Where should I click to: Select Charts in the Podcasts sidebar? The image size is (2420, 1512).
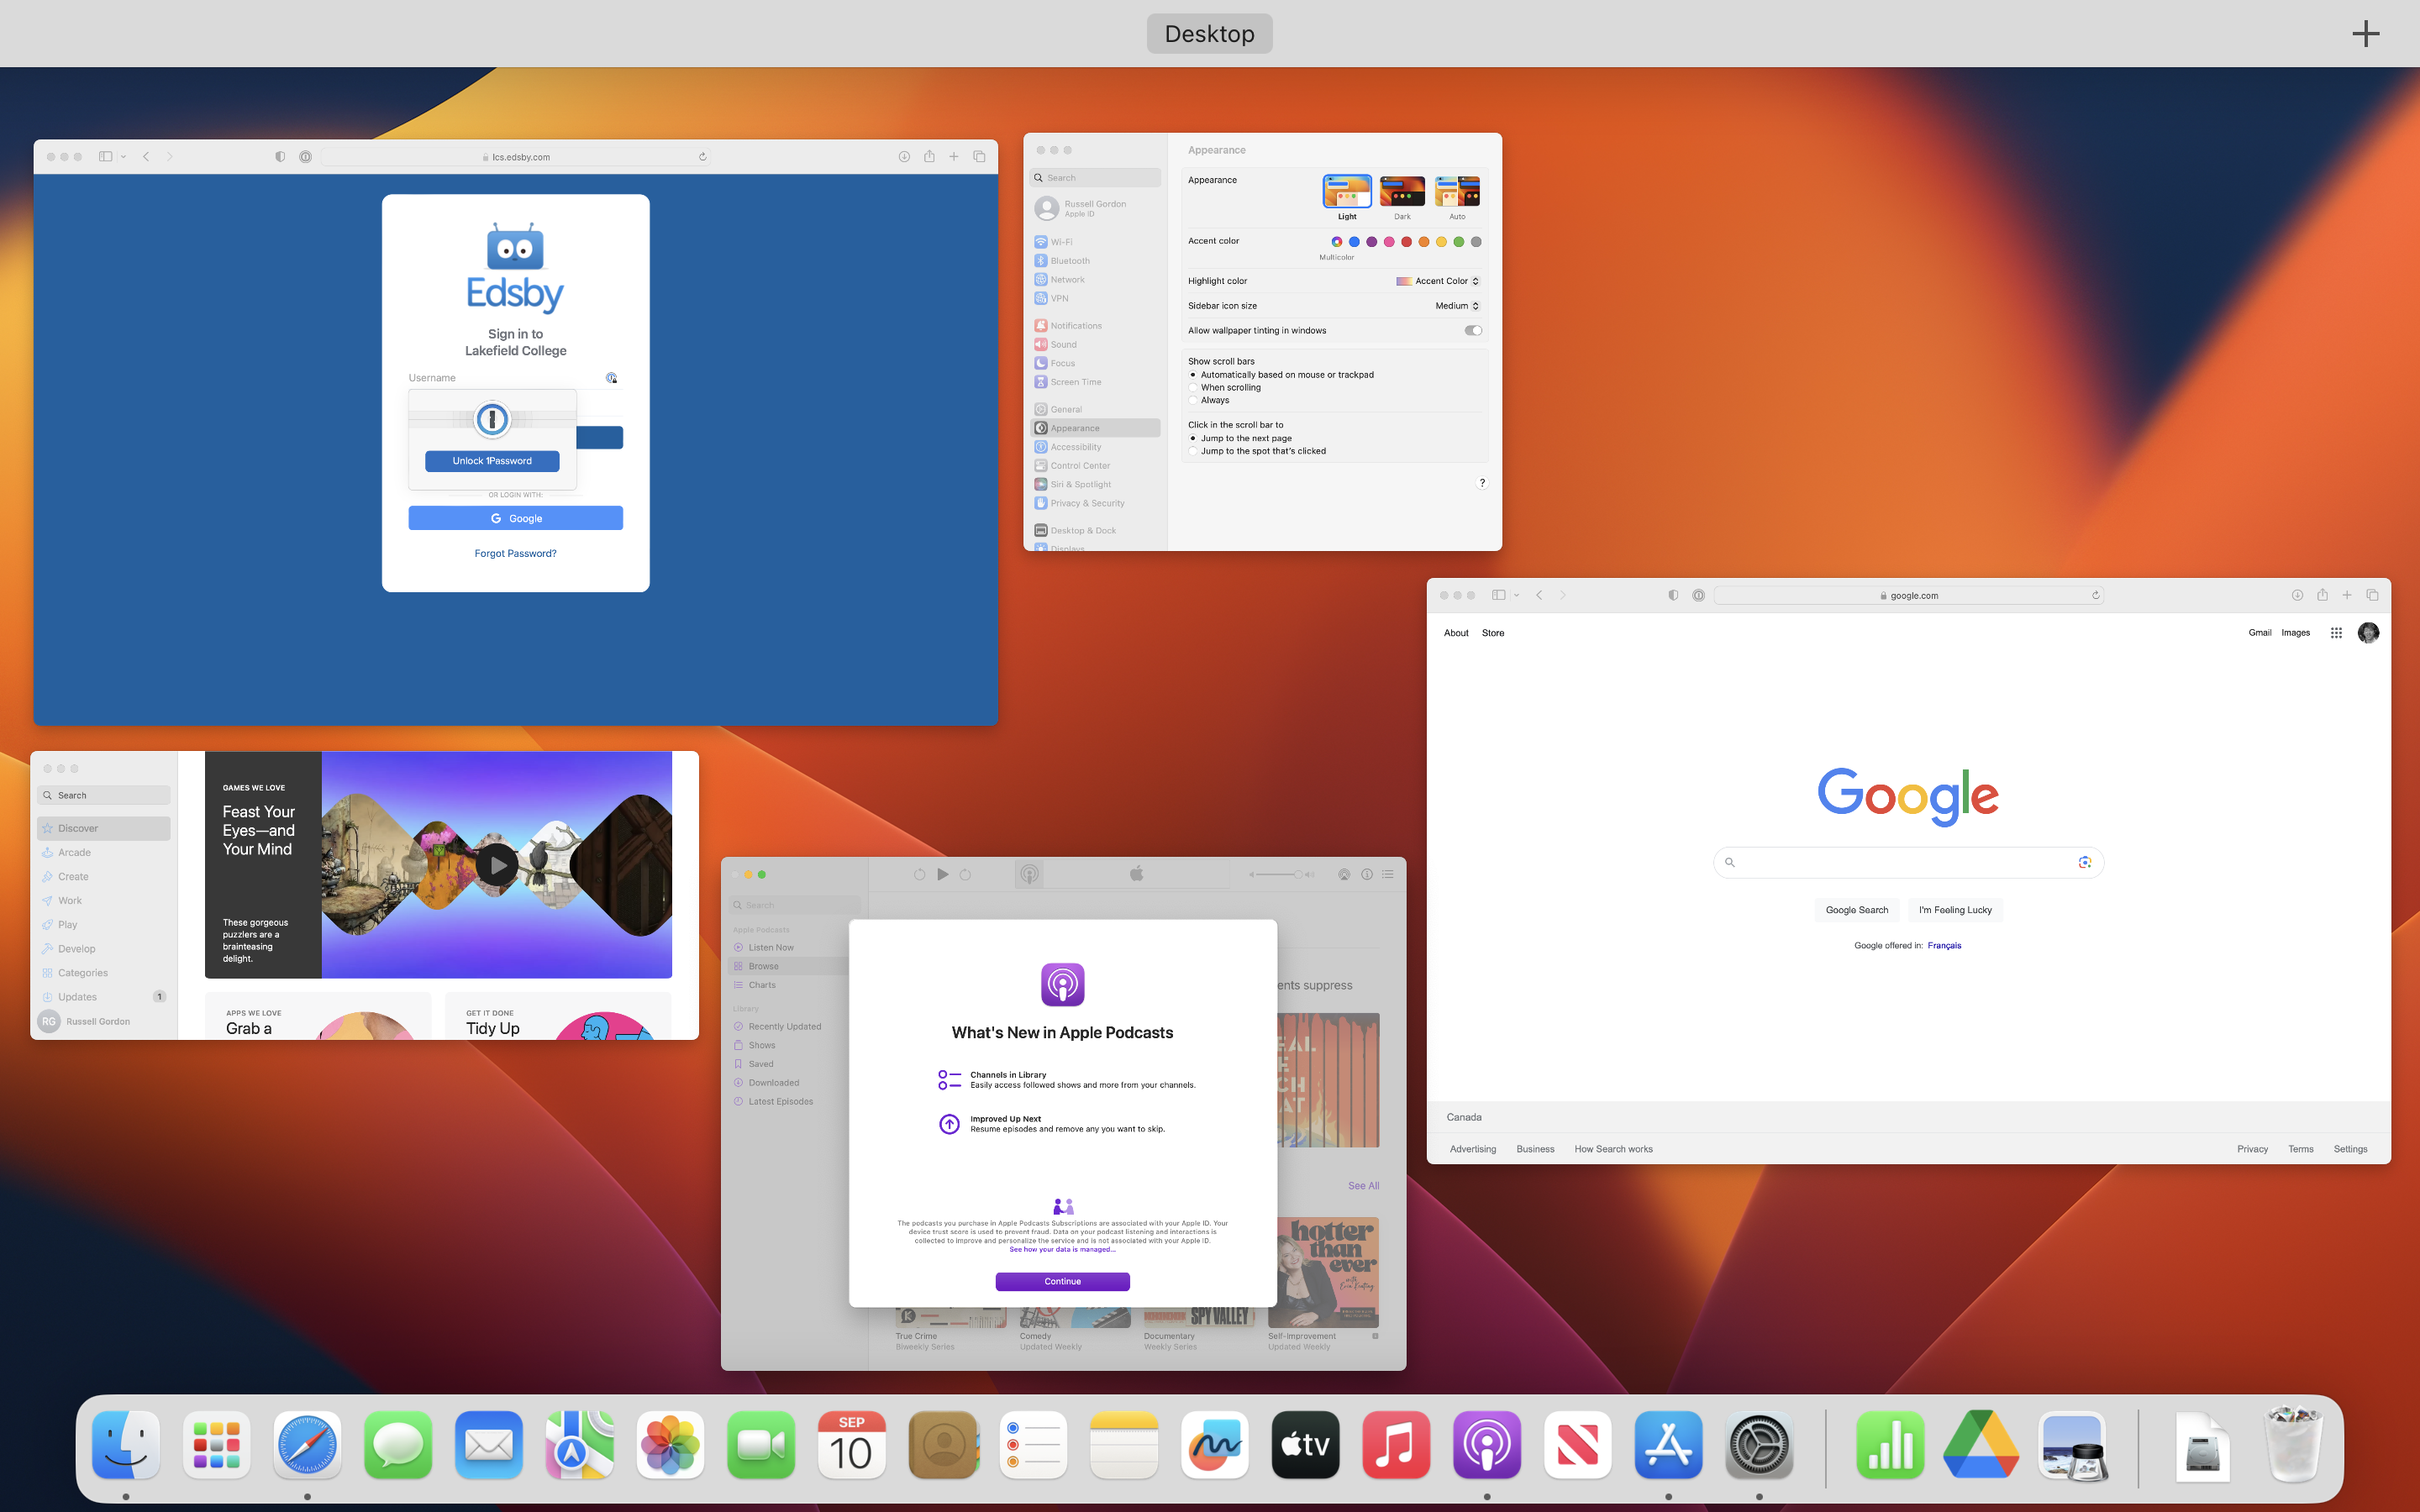coord(761,984)
